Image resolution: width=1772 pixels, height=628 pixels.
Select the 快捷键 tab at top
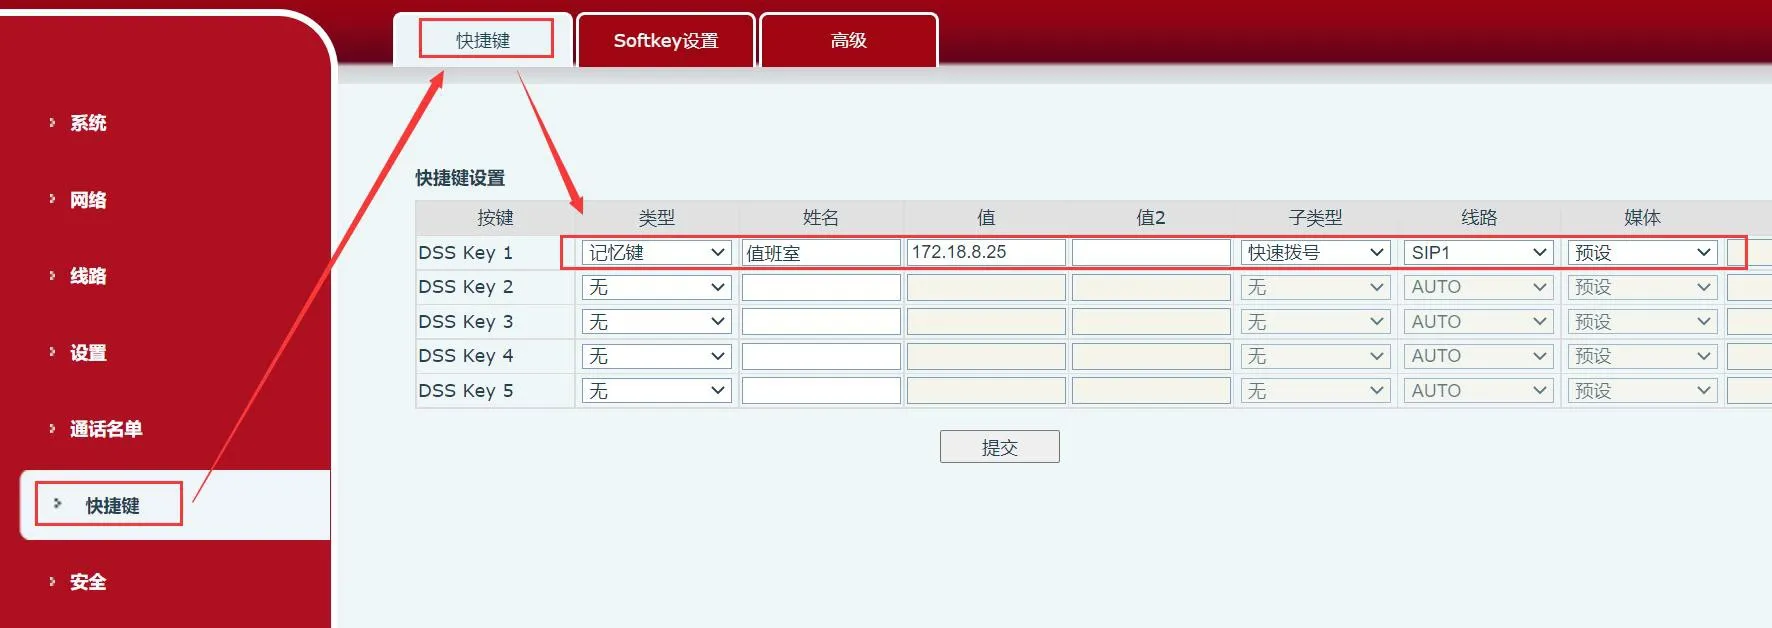484,41
